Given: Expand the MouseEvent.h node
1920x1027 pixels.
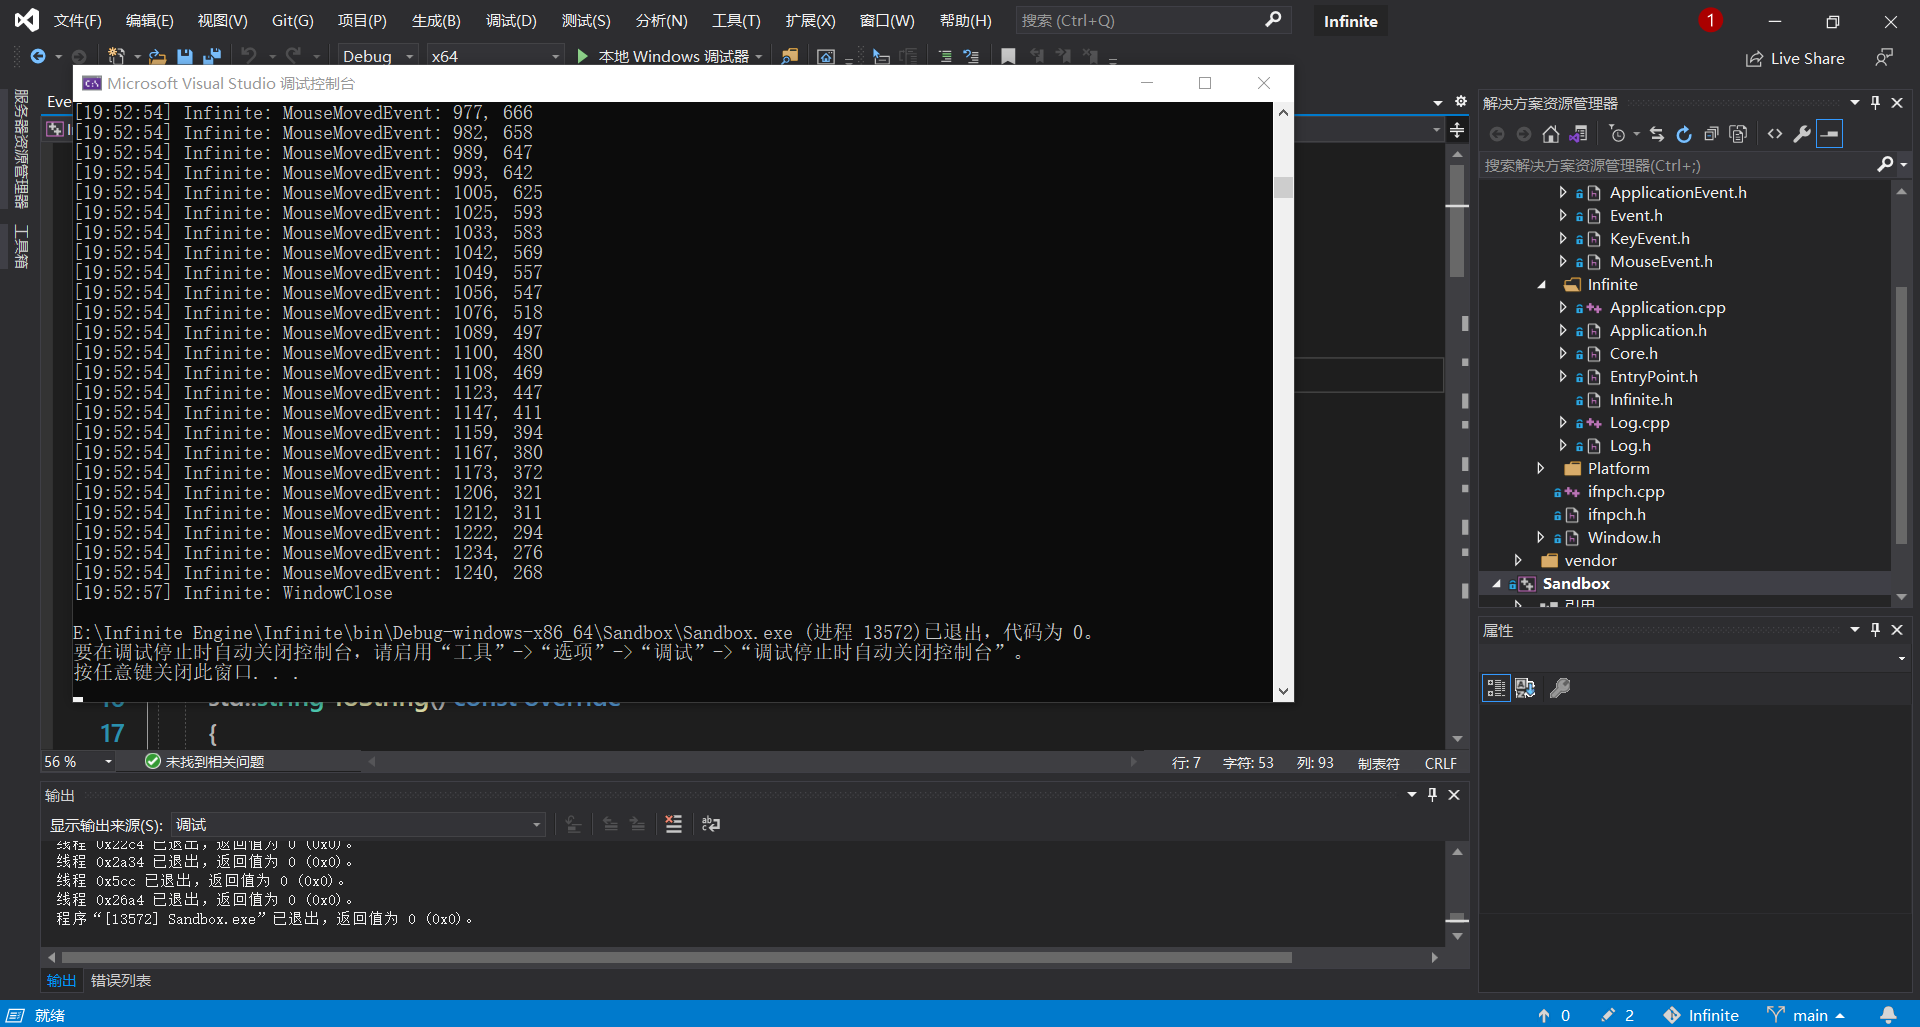Looking at the screenshot, I should click(1563, 262).
